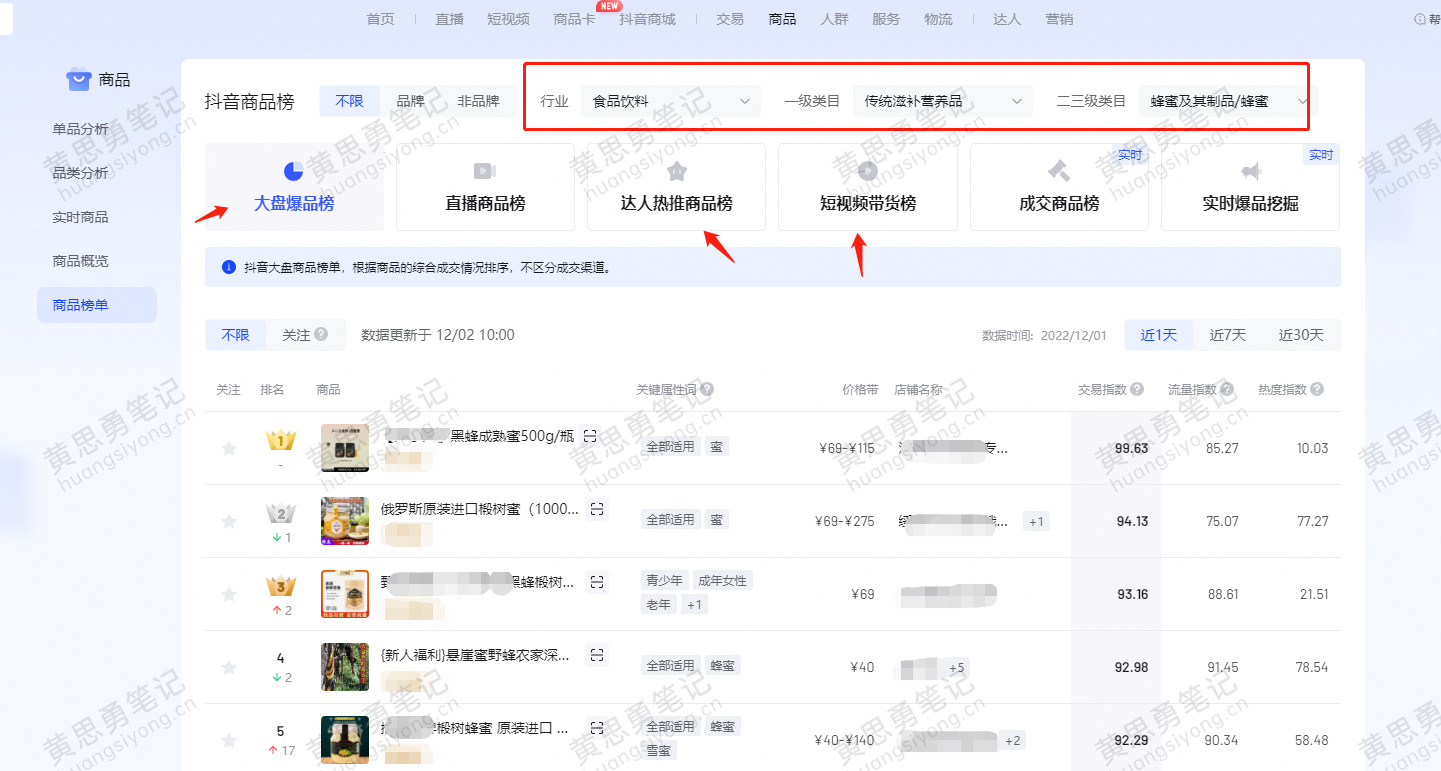Select 不限 in the follow filter
The height and width of the screenshot is (771, 1441).
click(236, 335)
